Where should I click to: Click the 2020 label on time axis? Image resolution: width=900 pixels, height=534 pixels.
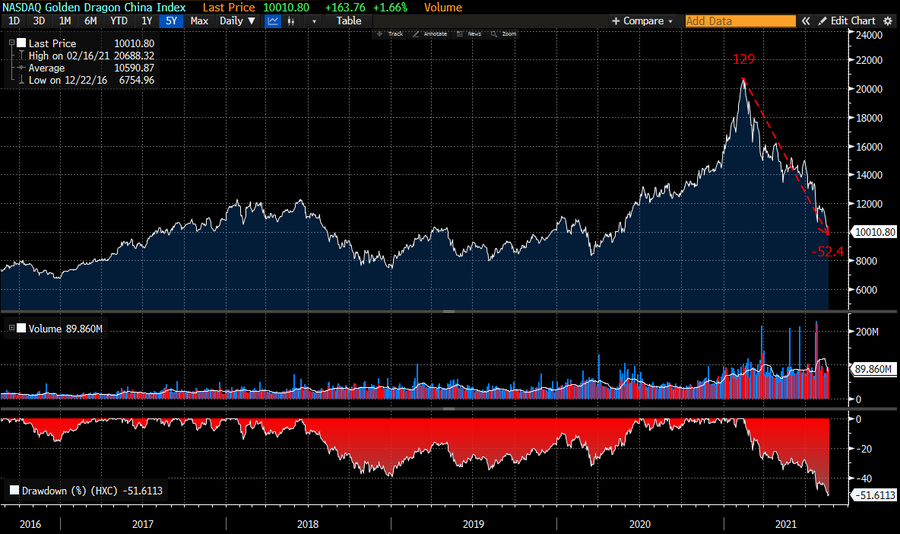pyautogui.click(x=639, y=524)
